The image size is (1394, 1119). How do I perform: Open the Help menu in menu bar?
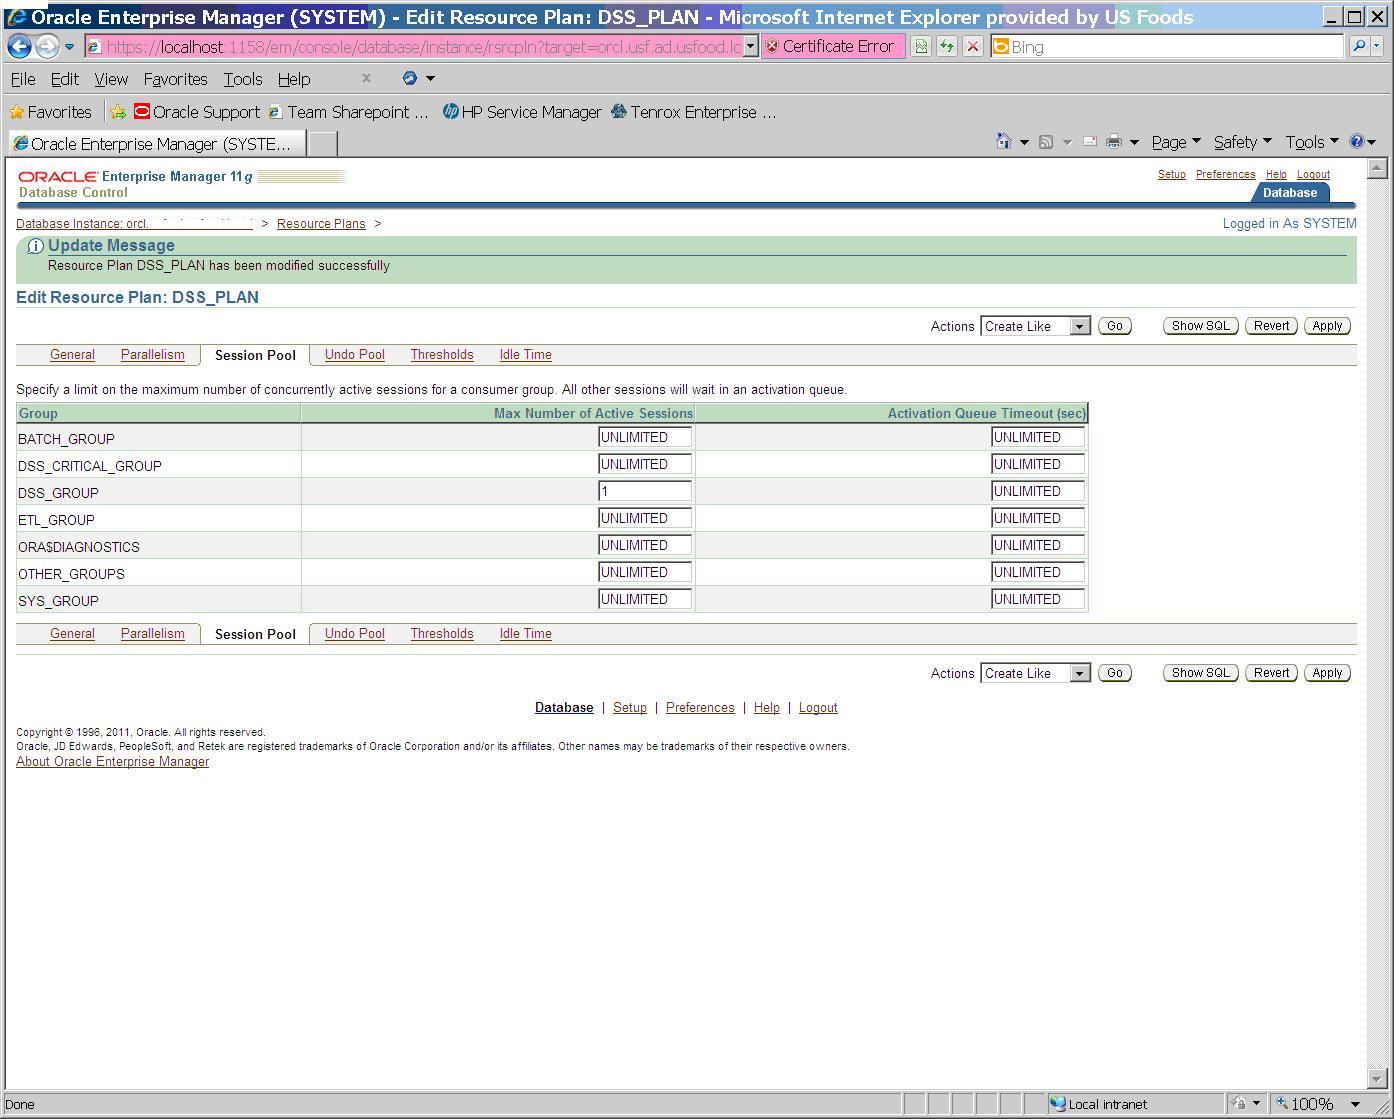point(294,79)
